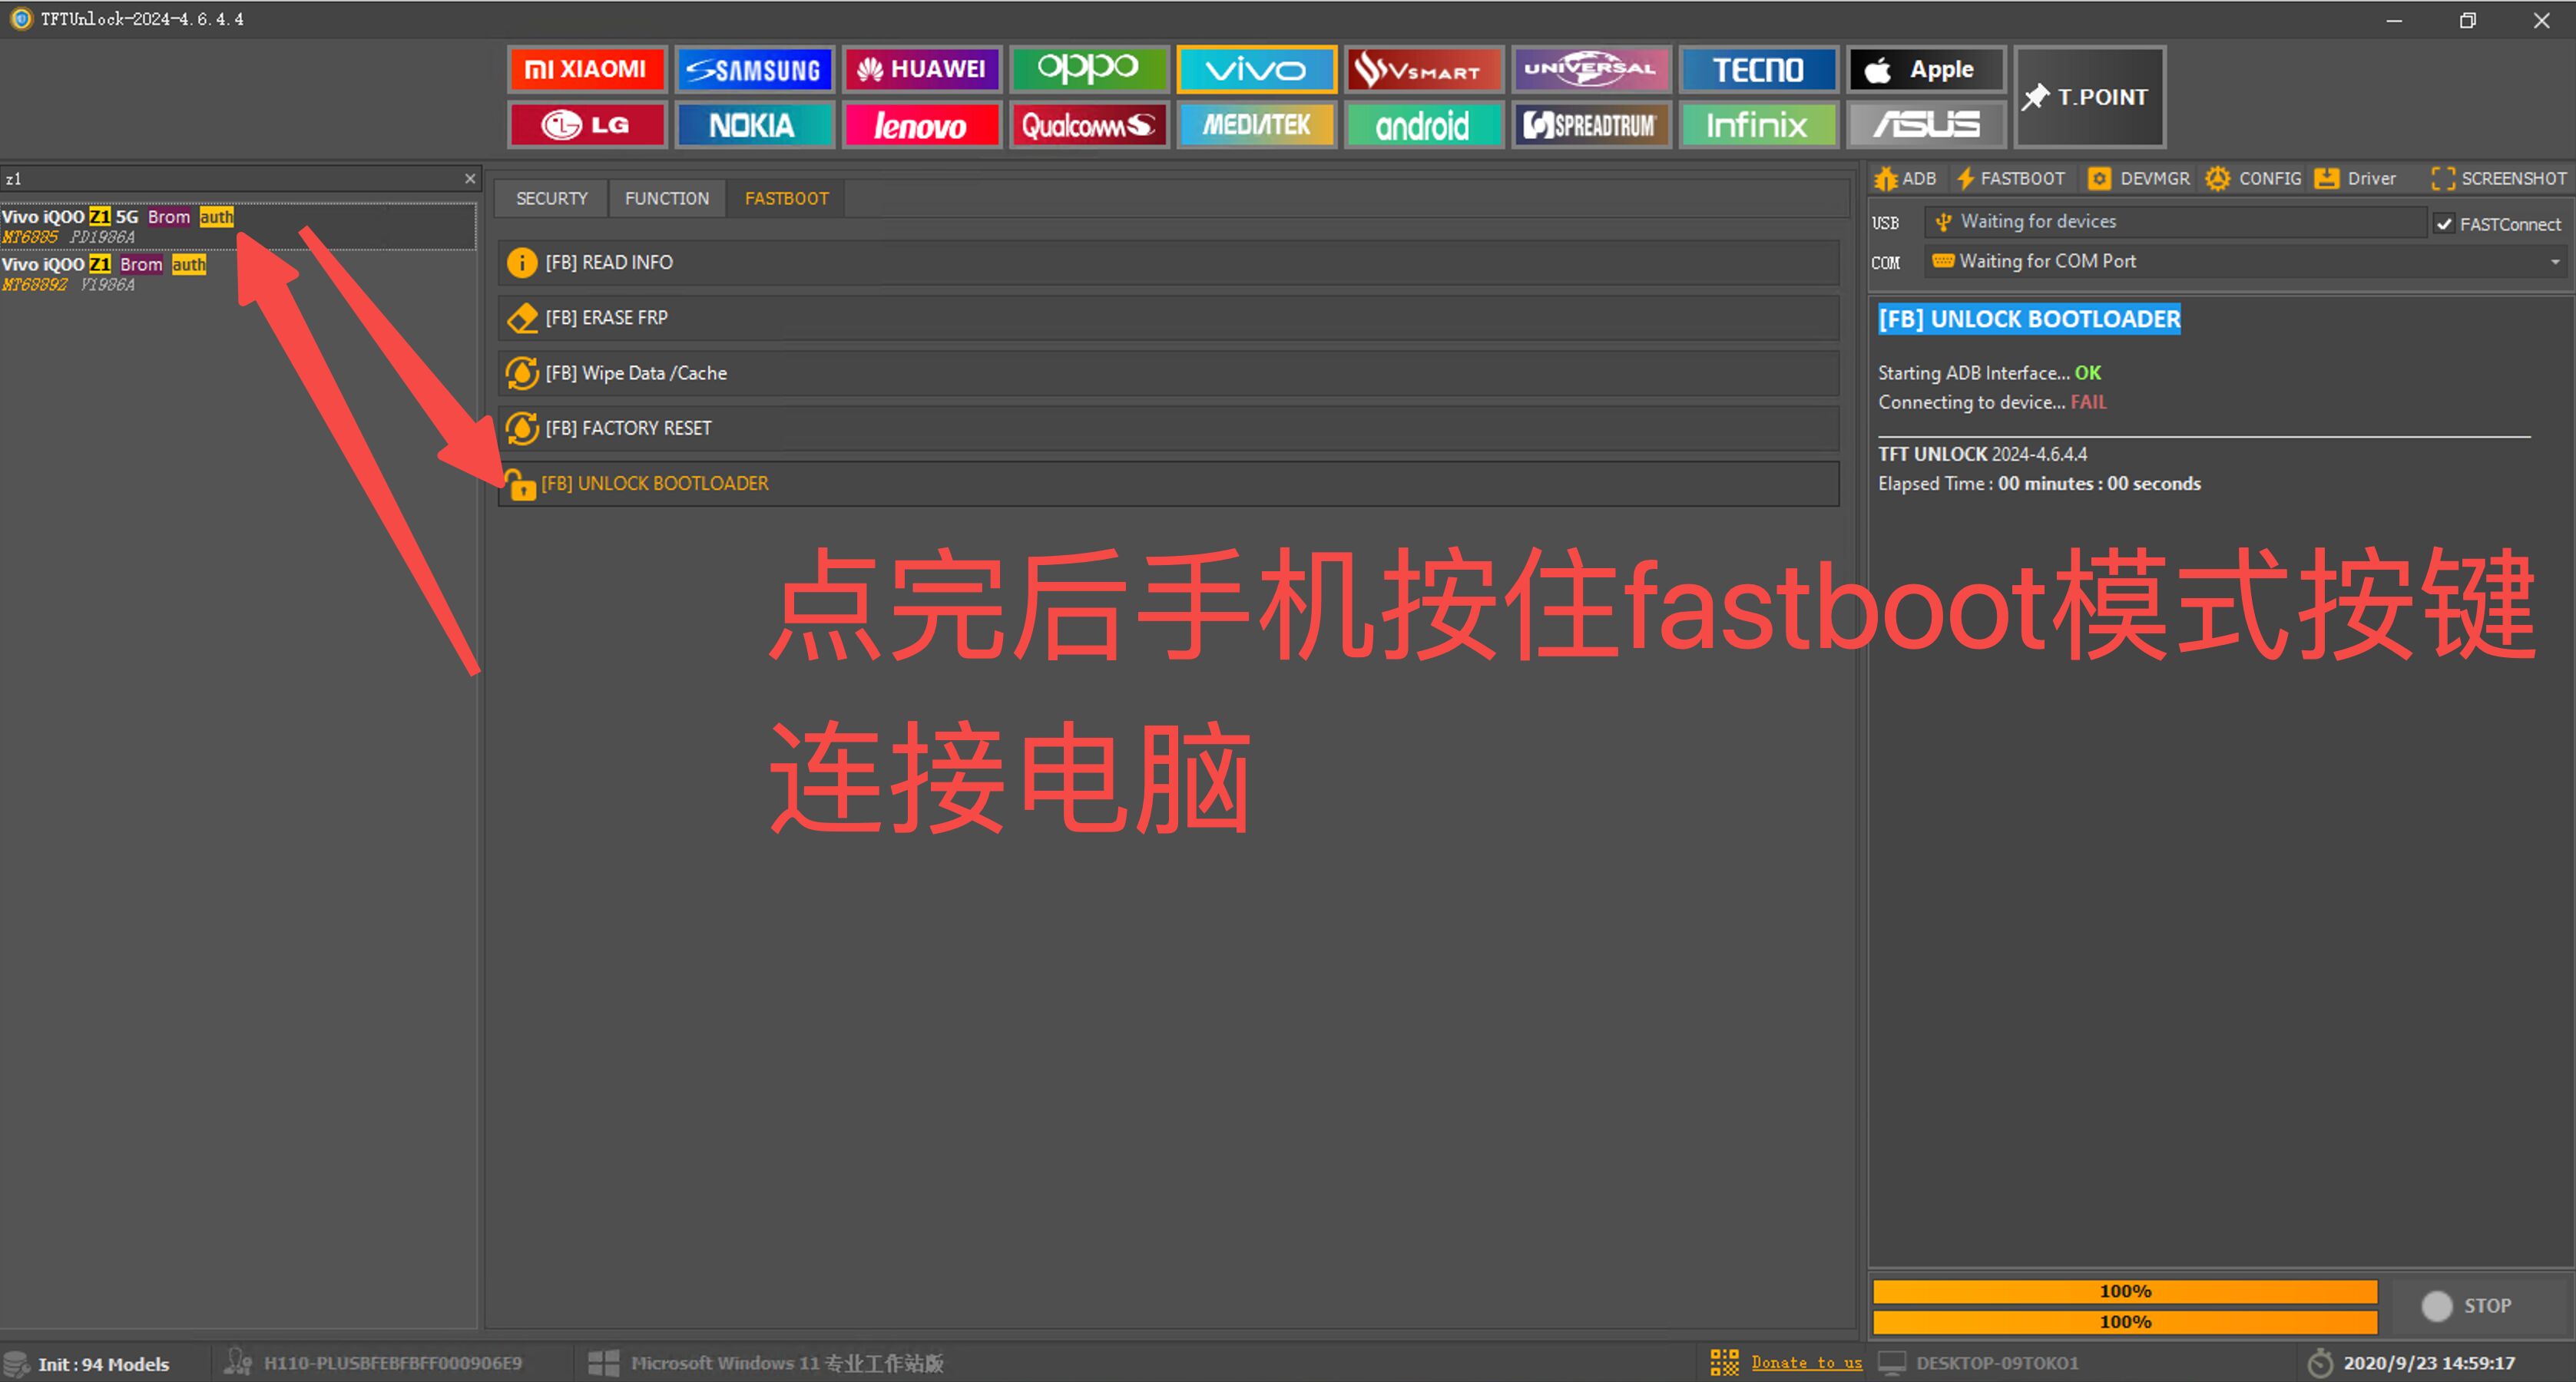Run [FB] ERASE FRP
The width and height of the screenshot is (2576, 1382).
1168,317
